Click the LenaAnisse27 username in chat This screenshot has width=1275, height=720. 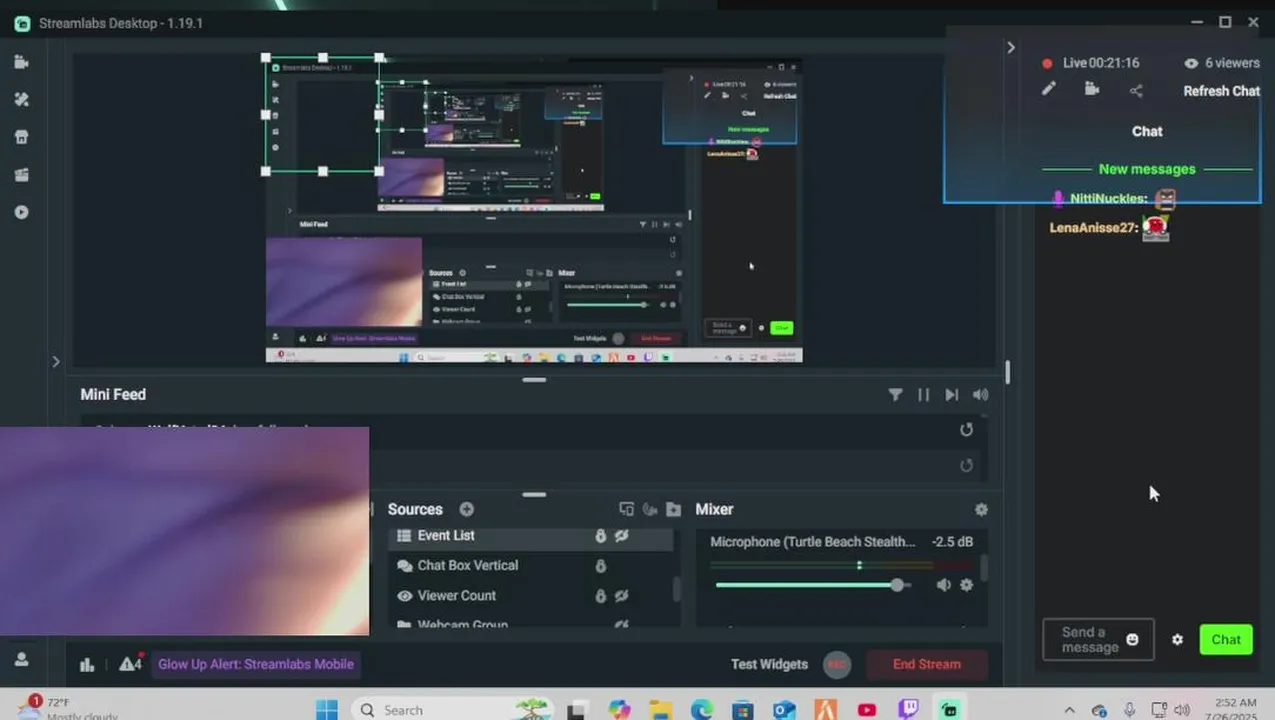(1094, 228)
